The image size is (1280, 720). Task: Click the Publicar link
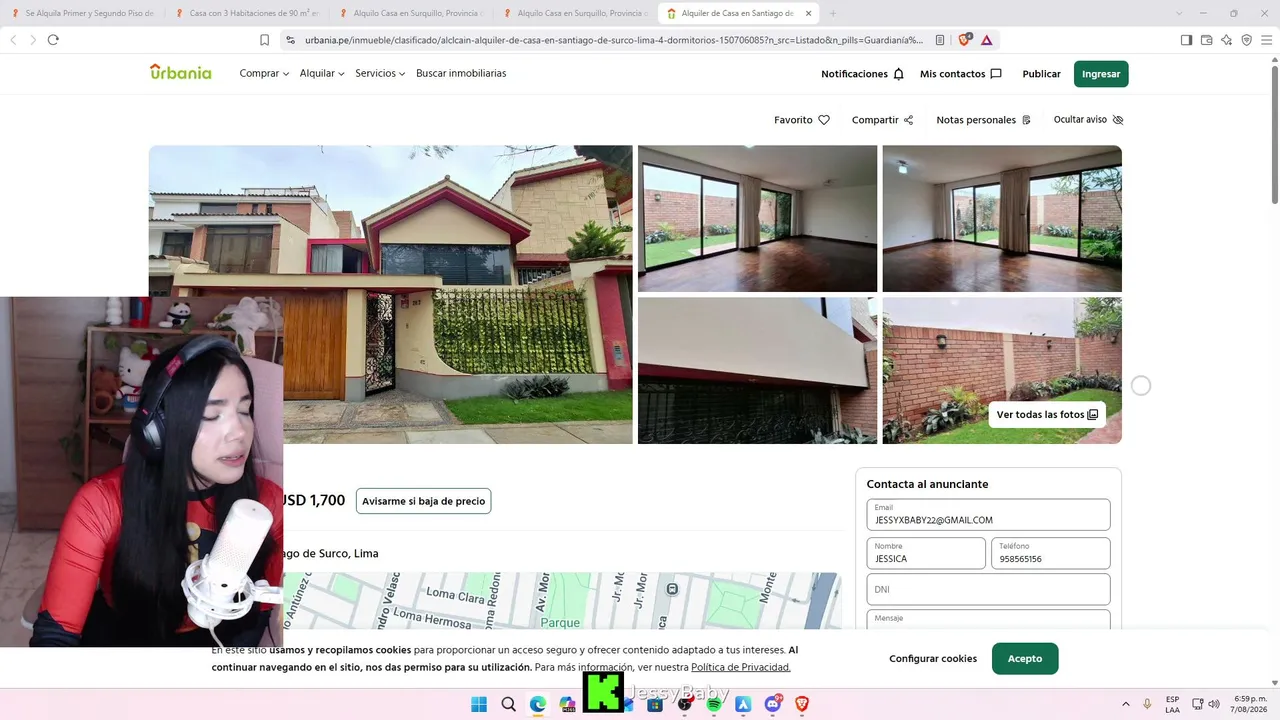[1041, 74]
